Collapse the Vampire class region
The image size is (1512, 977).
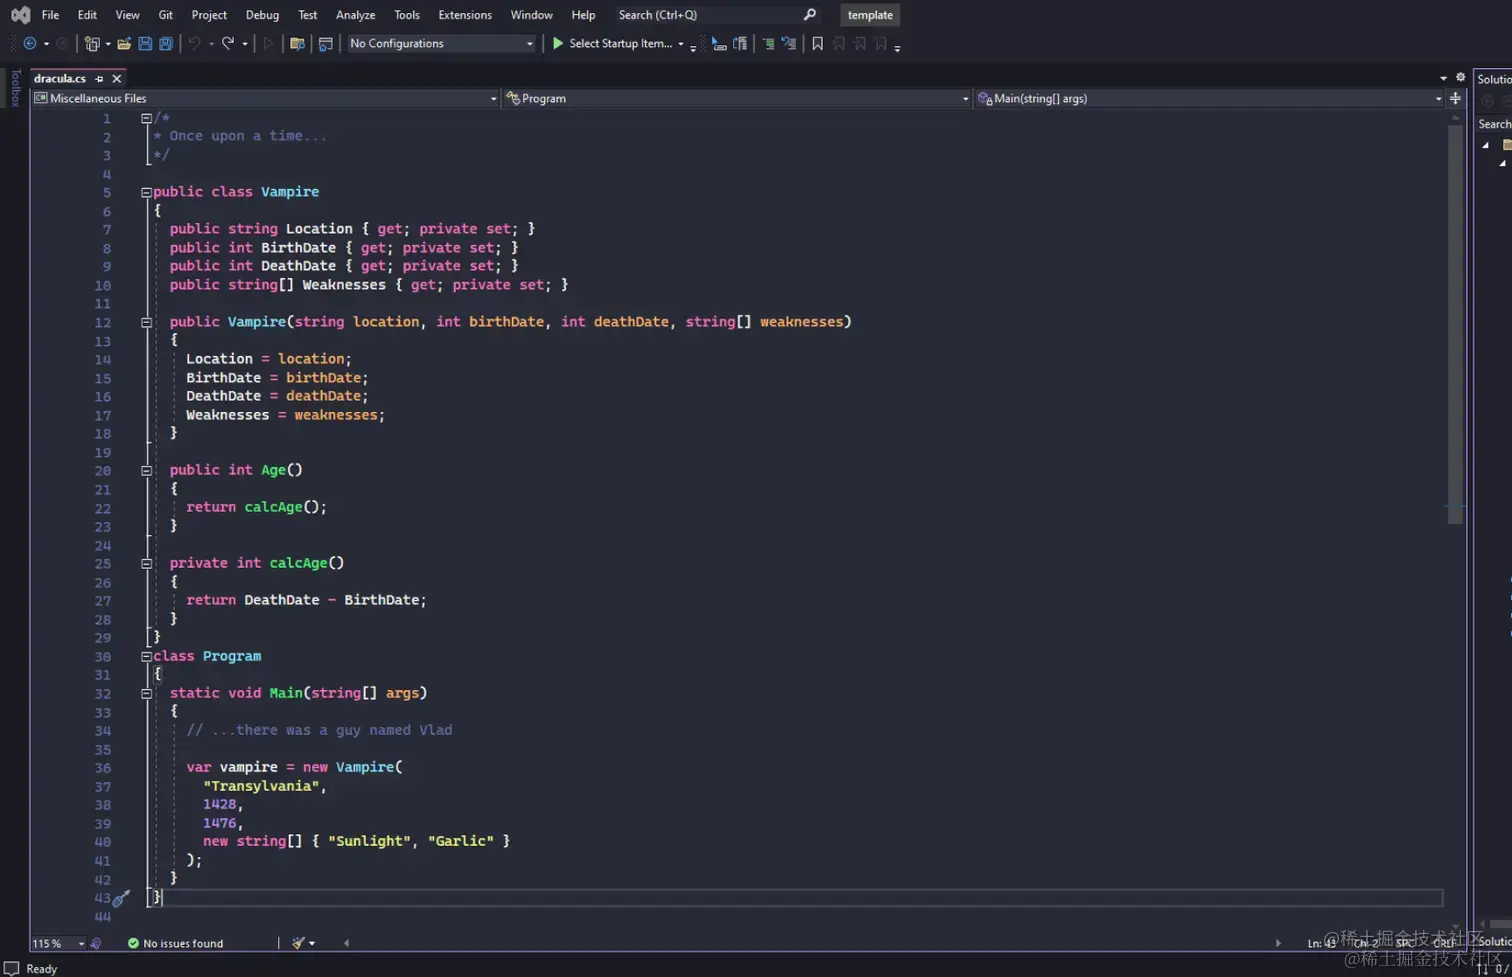pyautogui.click(x=146, y=192)
